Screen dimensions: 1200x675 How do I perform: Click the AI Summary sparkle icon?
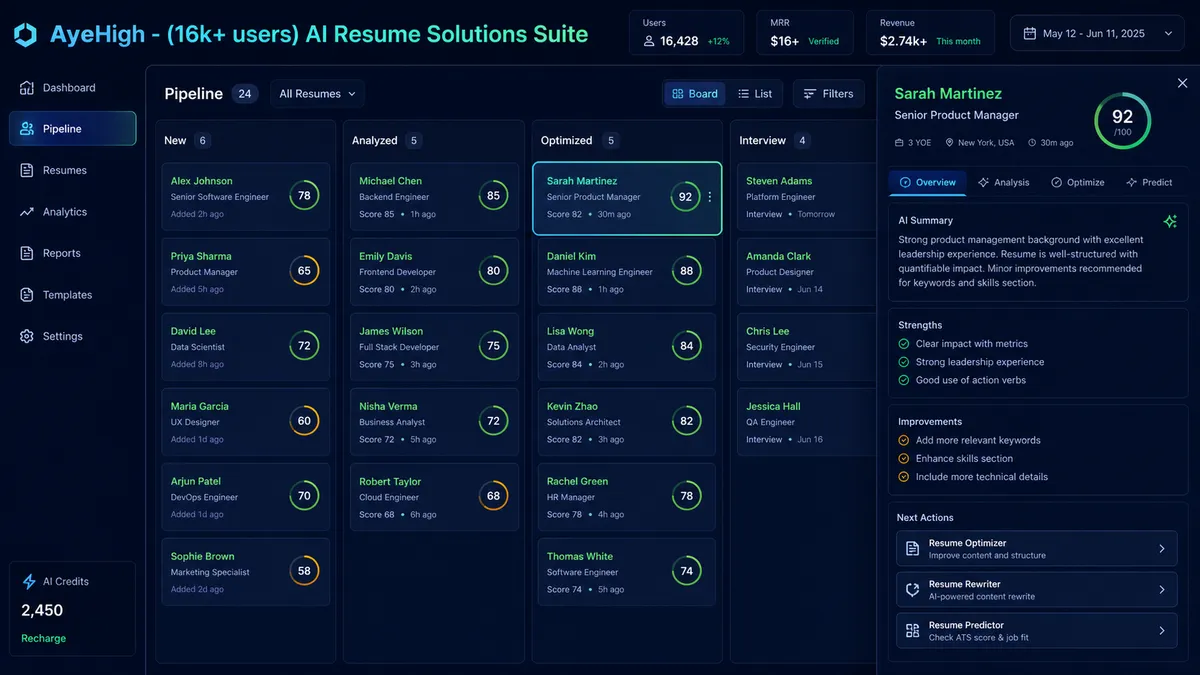point(1169,221)
